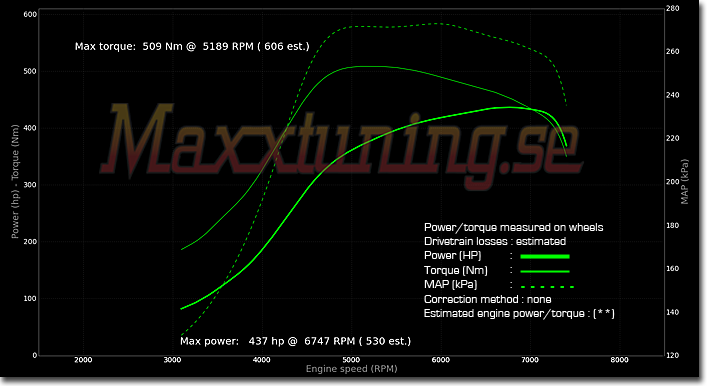708x386 pixels.
Task: Click the 'Max torque: 509 Nm @ 5189 RPM' text
Action: [x=164, y=46]
